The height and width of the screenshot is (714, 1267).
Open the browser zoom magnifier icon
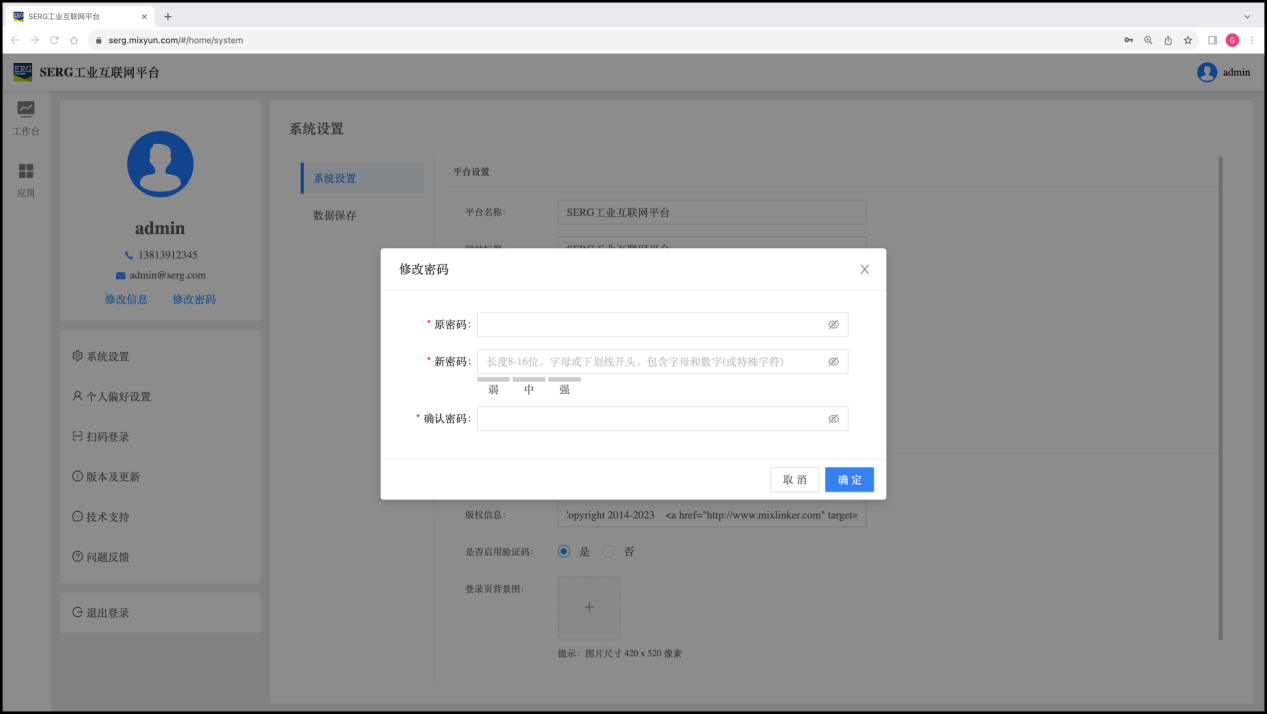coord(1148,40)
